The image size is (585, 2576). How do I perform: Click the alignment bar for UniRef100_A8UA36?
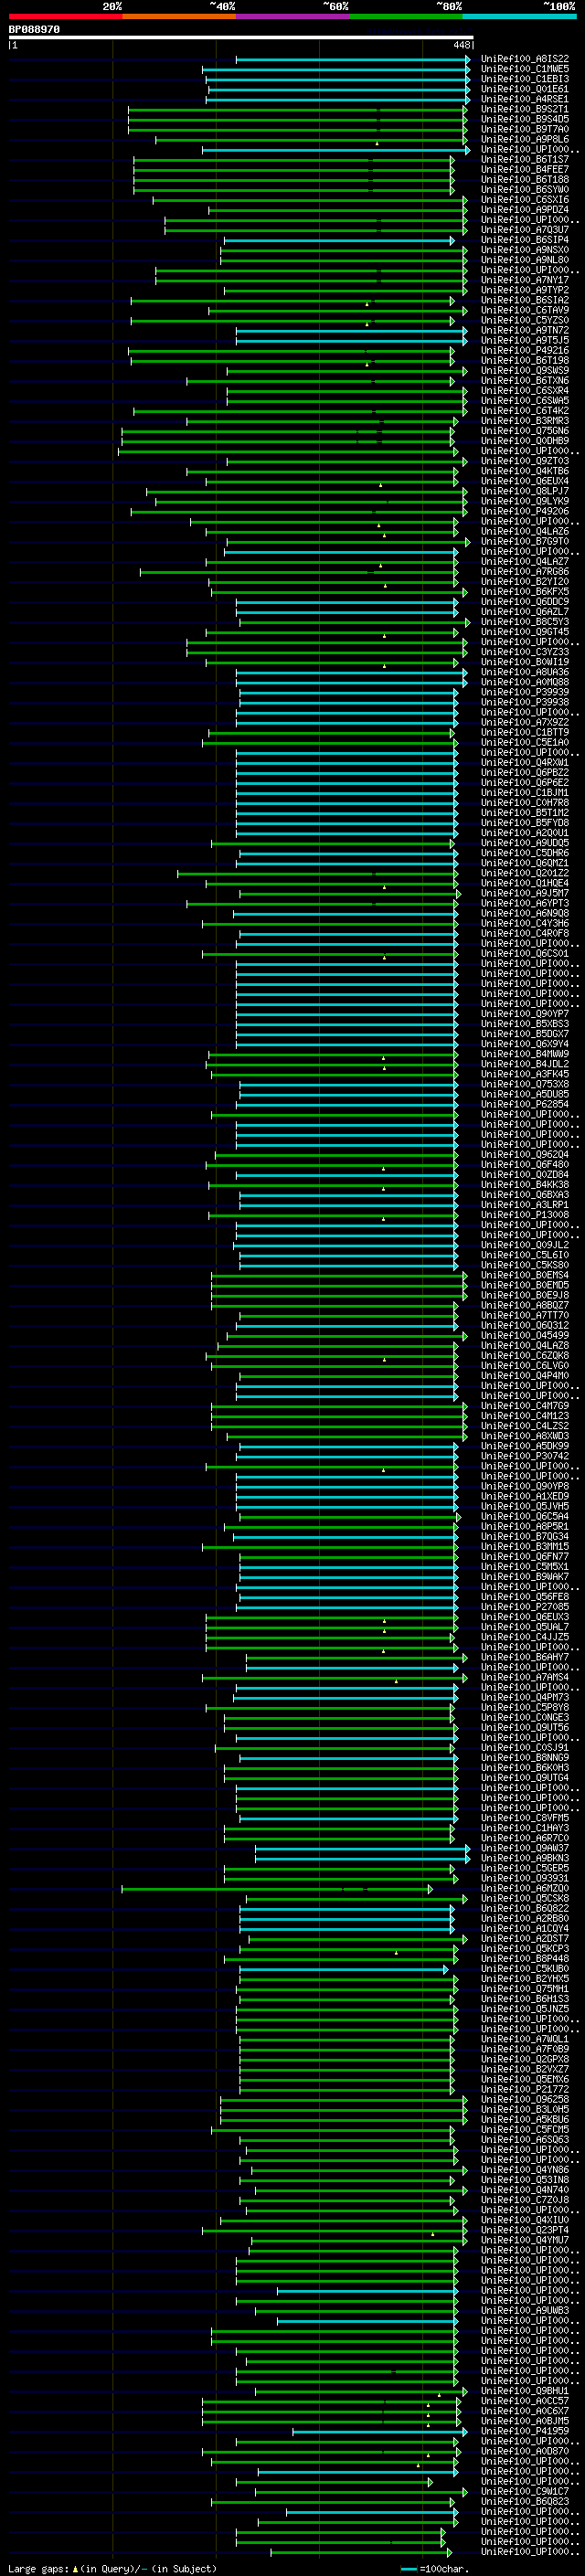click(x=352, y=673)
